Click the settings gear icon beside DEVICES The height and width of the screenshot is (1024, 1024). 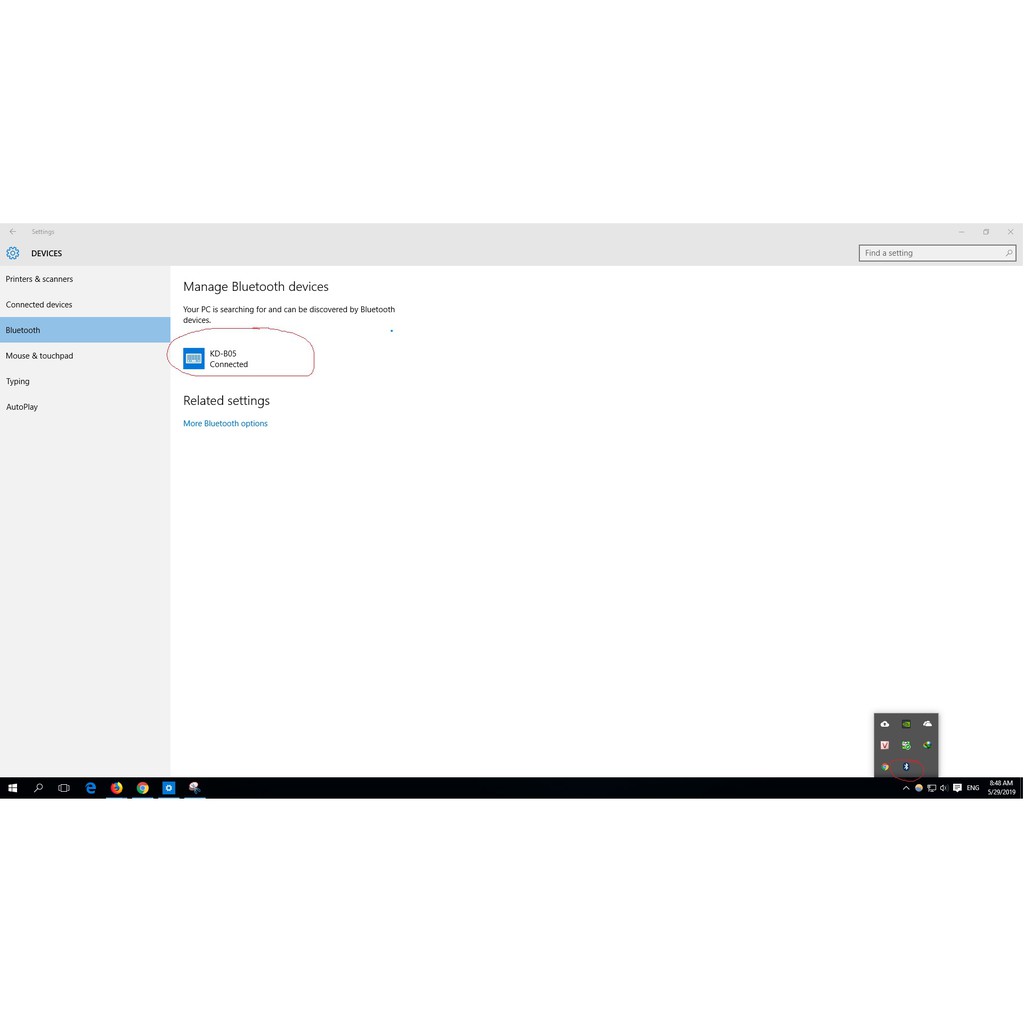[x=13, y=253]
